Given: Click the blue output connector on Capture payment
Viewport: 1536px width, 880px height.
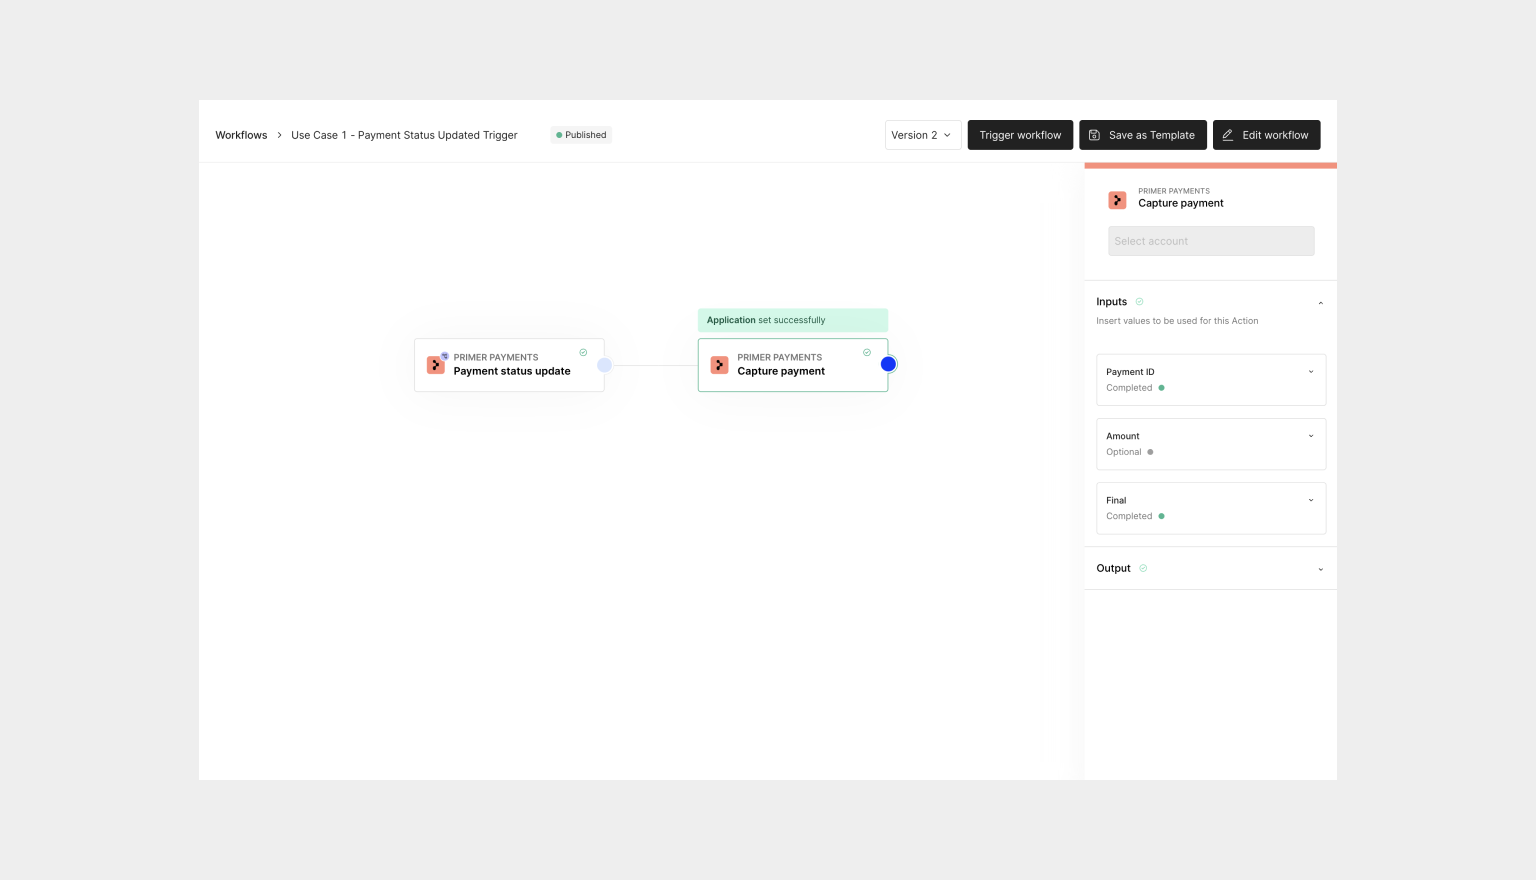Looking at the screenshot, I should 888,364.
